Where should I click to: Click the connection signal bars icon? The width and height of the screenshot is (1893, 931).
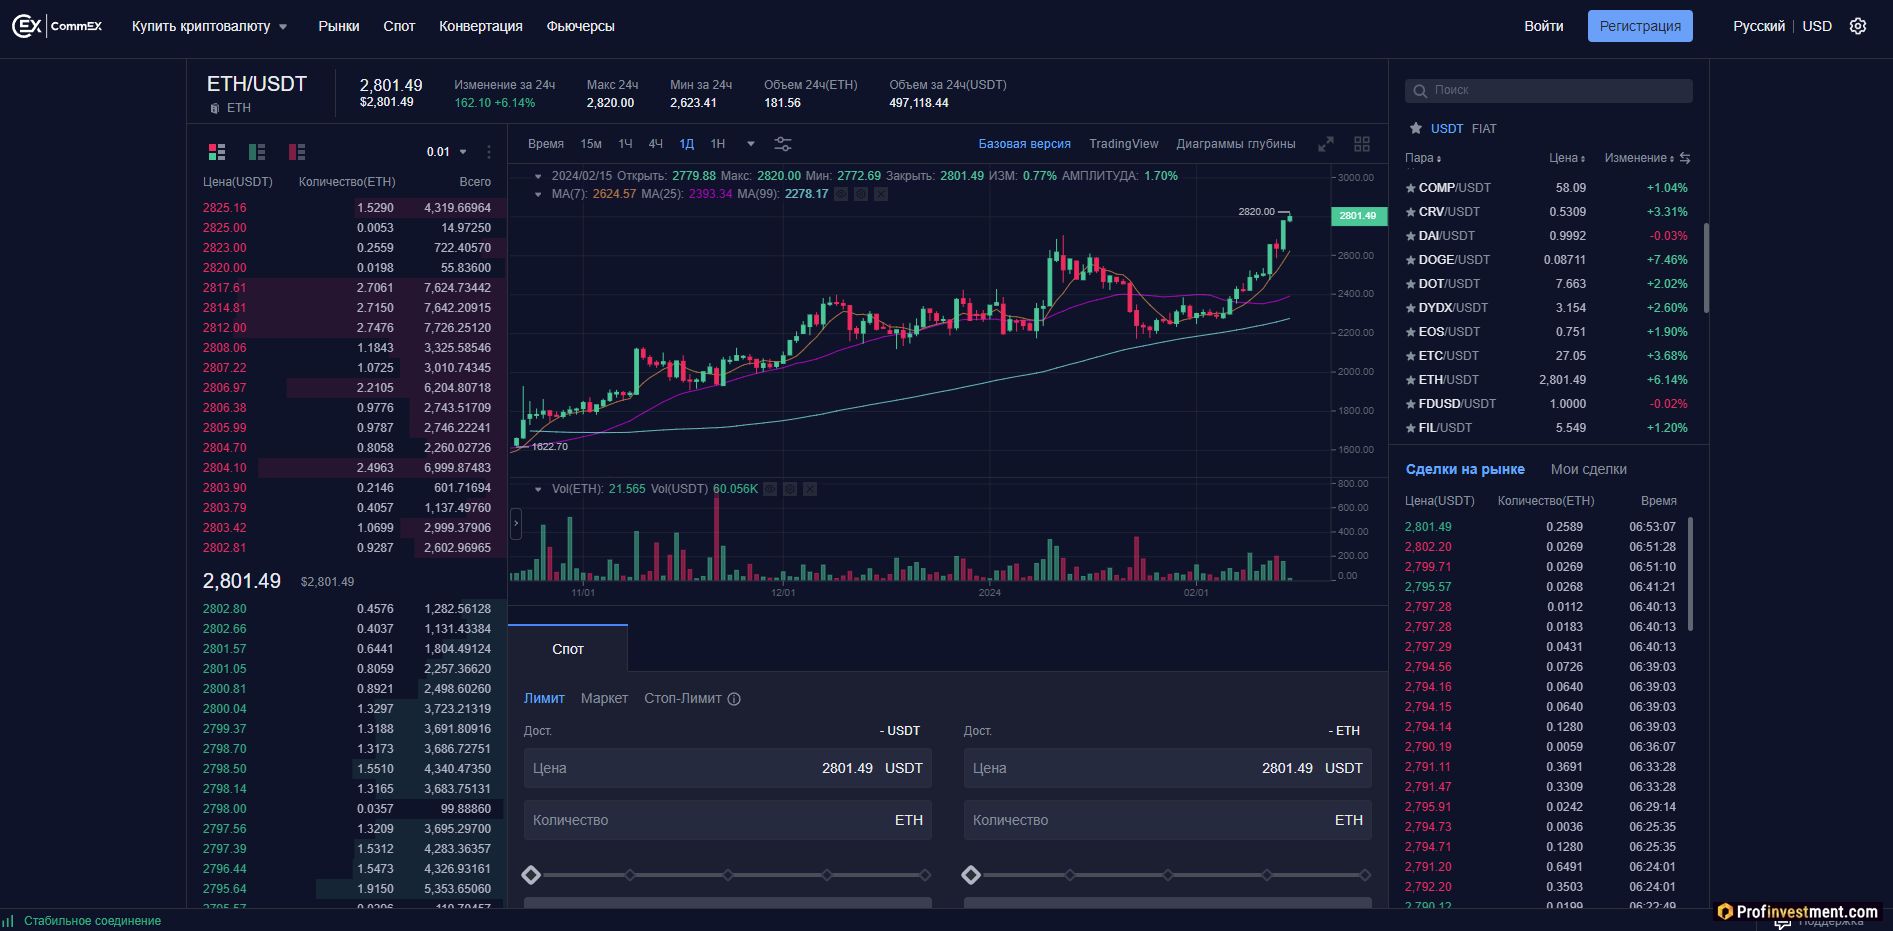[x=8, y=921]
